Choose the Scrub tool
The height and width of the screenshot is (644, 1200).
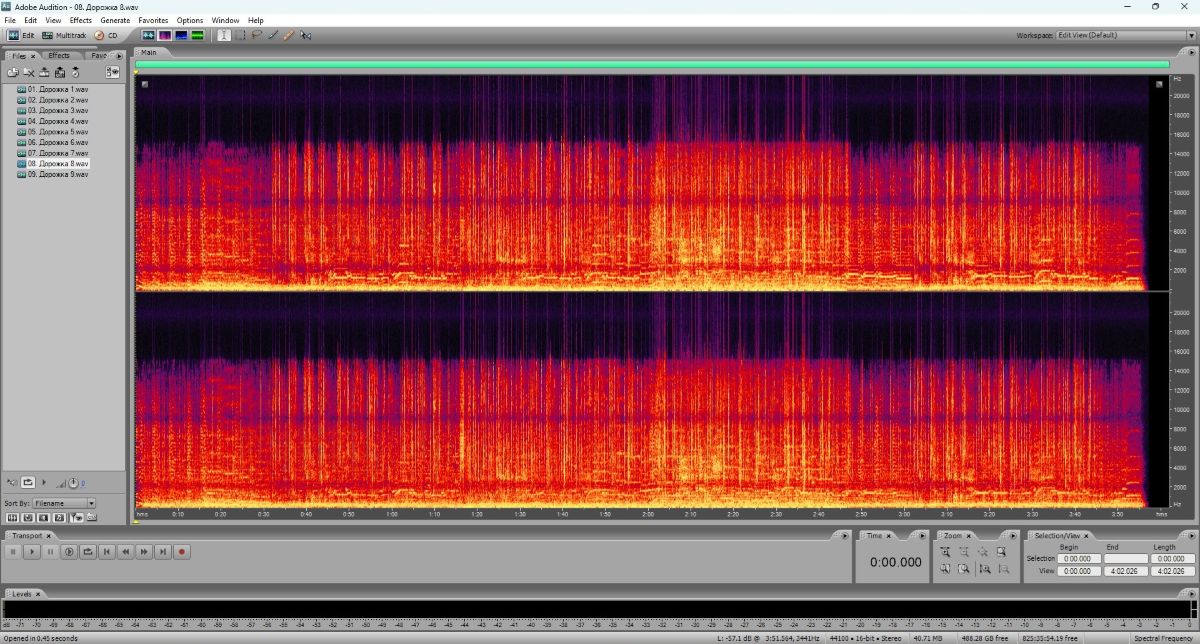pos(305,35)
